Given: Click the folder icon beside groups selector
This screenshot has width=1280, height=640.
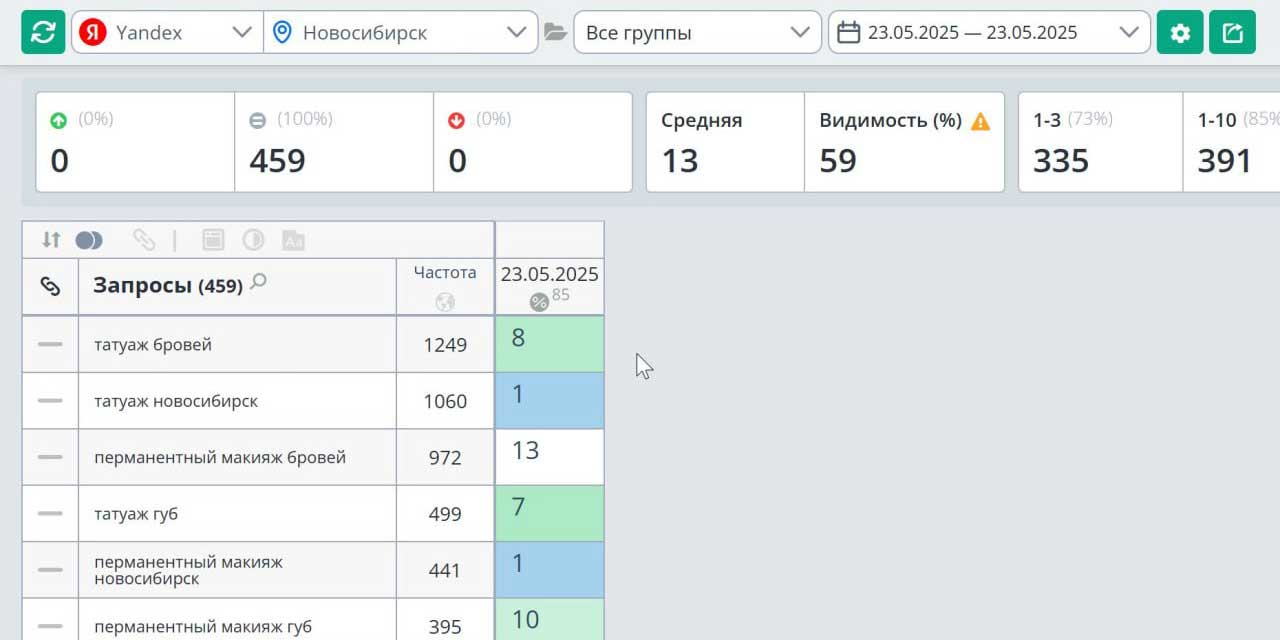Looking at the screenshot, I should (x=555, y=32).
